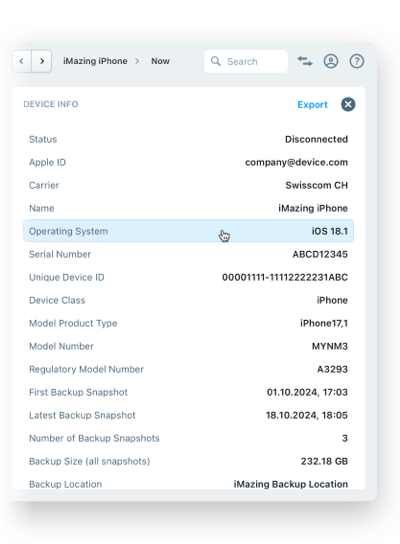This screenshot has height=544, width=400.
Task: Select iMazing iPhone in the breadcrumb
Action: tap(95, 61)
